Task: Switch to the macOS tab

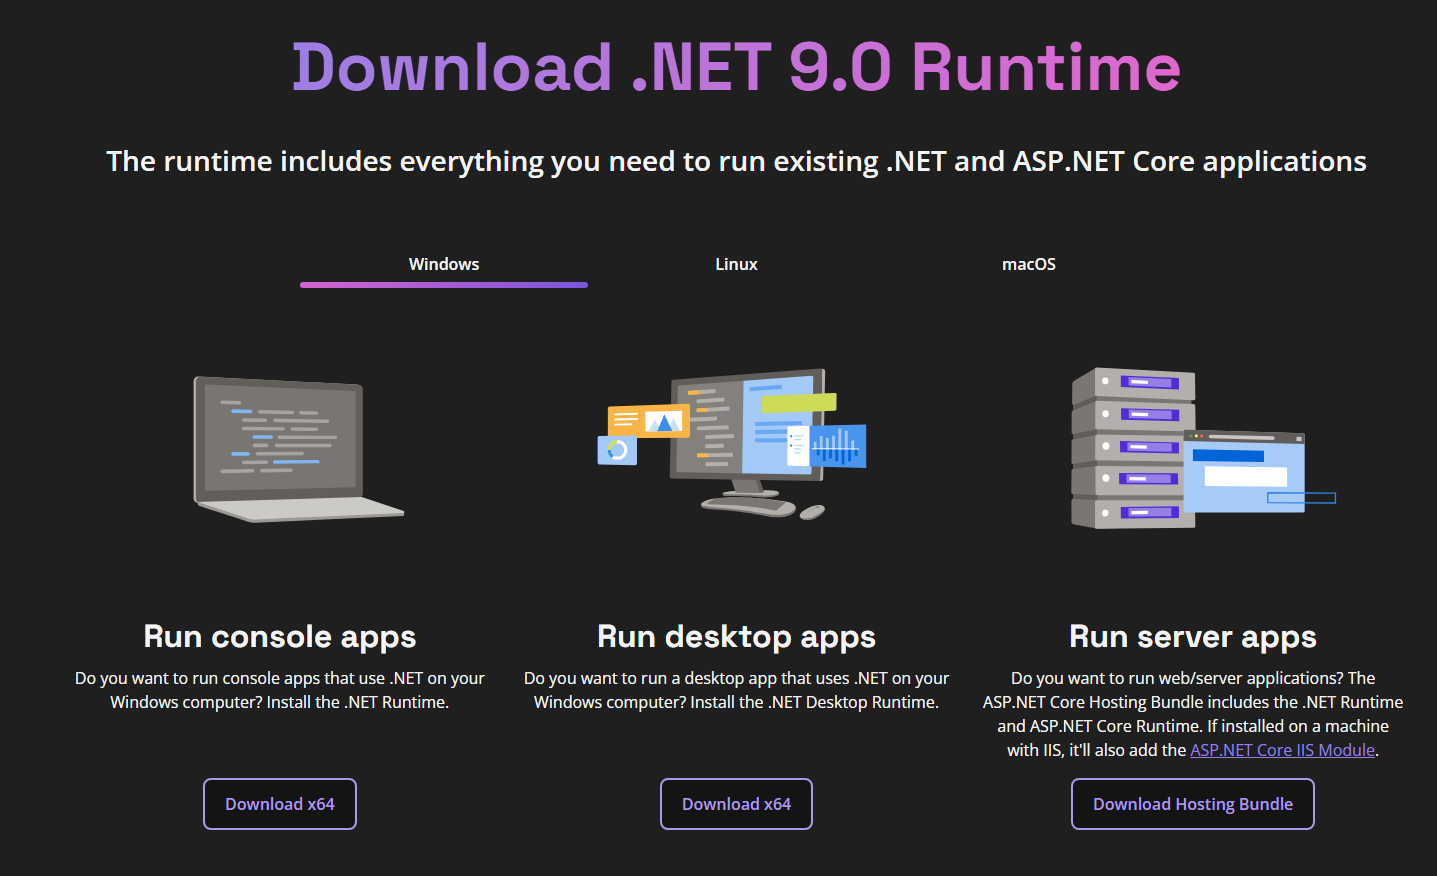Action: (x=1029, y=264)
